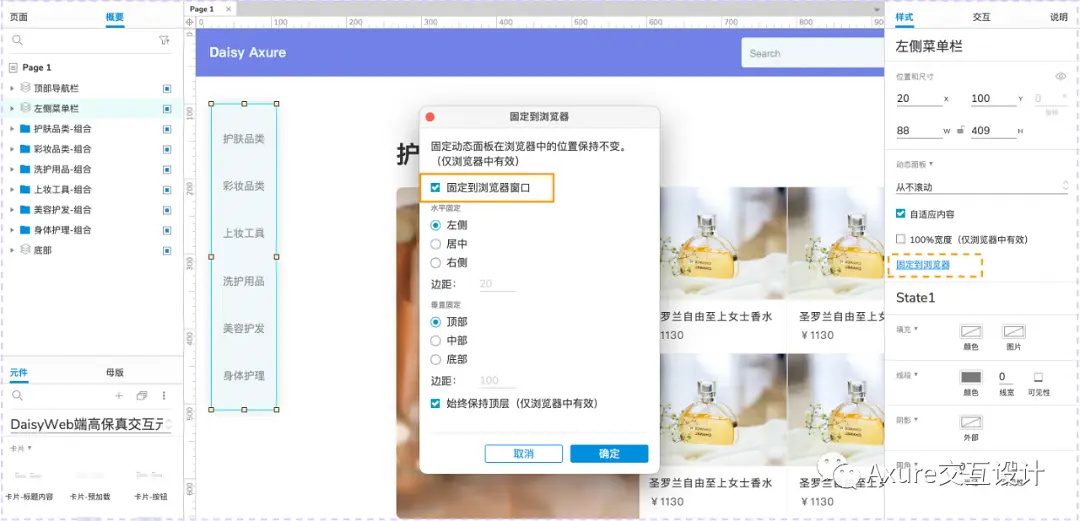1080x521 pixels.
Task: Click the search icon in outline panel
Action: pos(18,41)
